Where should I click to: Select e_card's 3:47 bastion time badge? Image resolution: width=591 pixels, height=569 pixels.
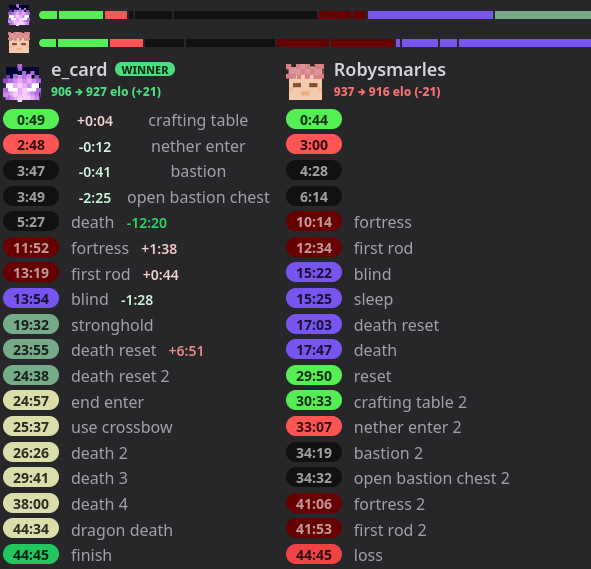pos(31,171)
